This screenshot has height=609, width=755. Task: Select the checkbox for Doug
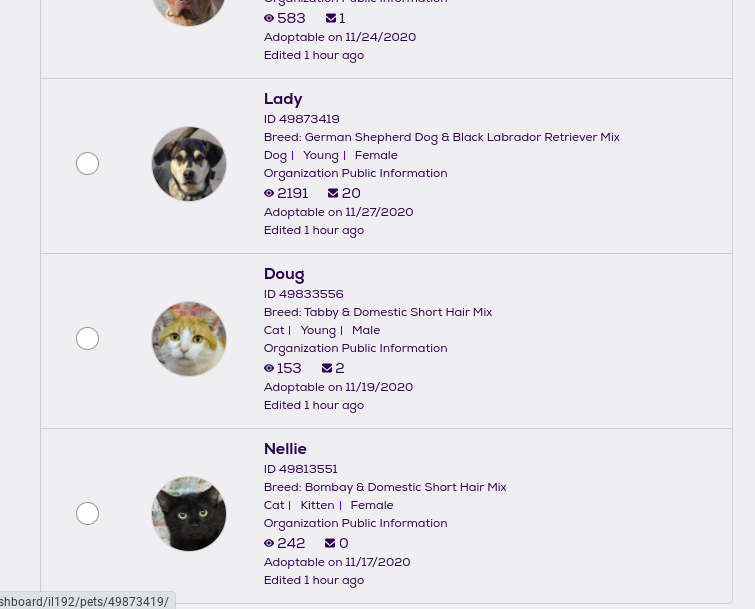(88, 339)
